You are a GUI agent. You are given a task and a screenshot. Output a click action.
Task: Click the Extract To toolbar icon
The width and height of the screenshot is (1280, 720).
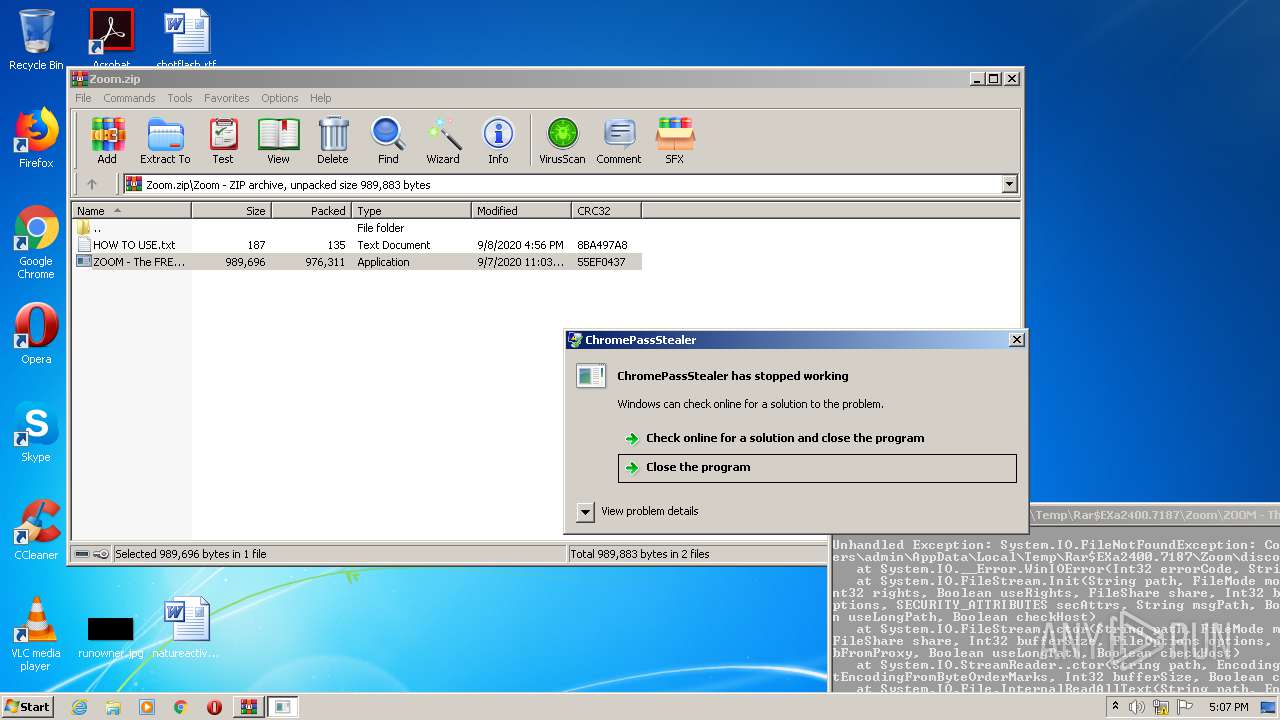point(165,140)
